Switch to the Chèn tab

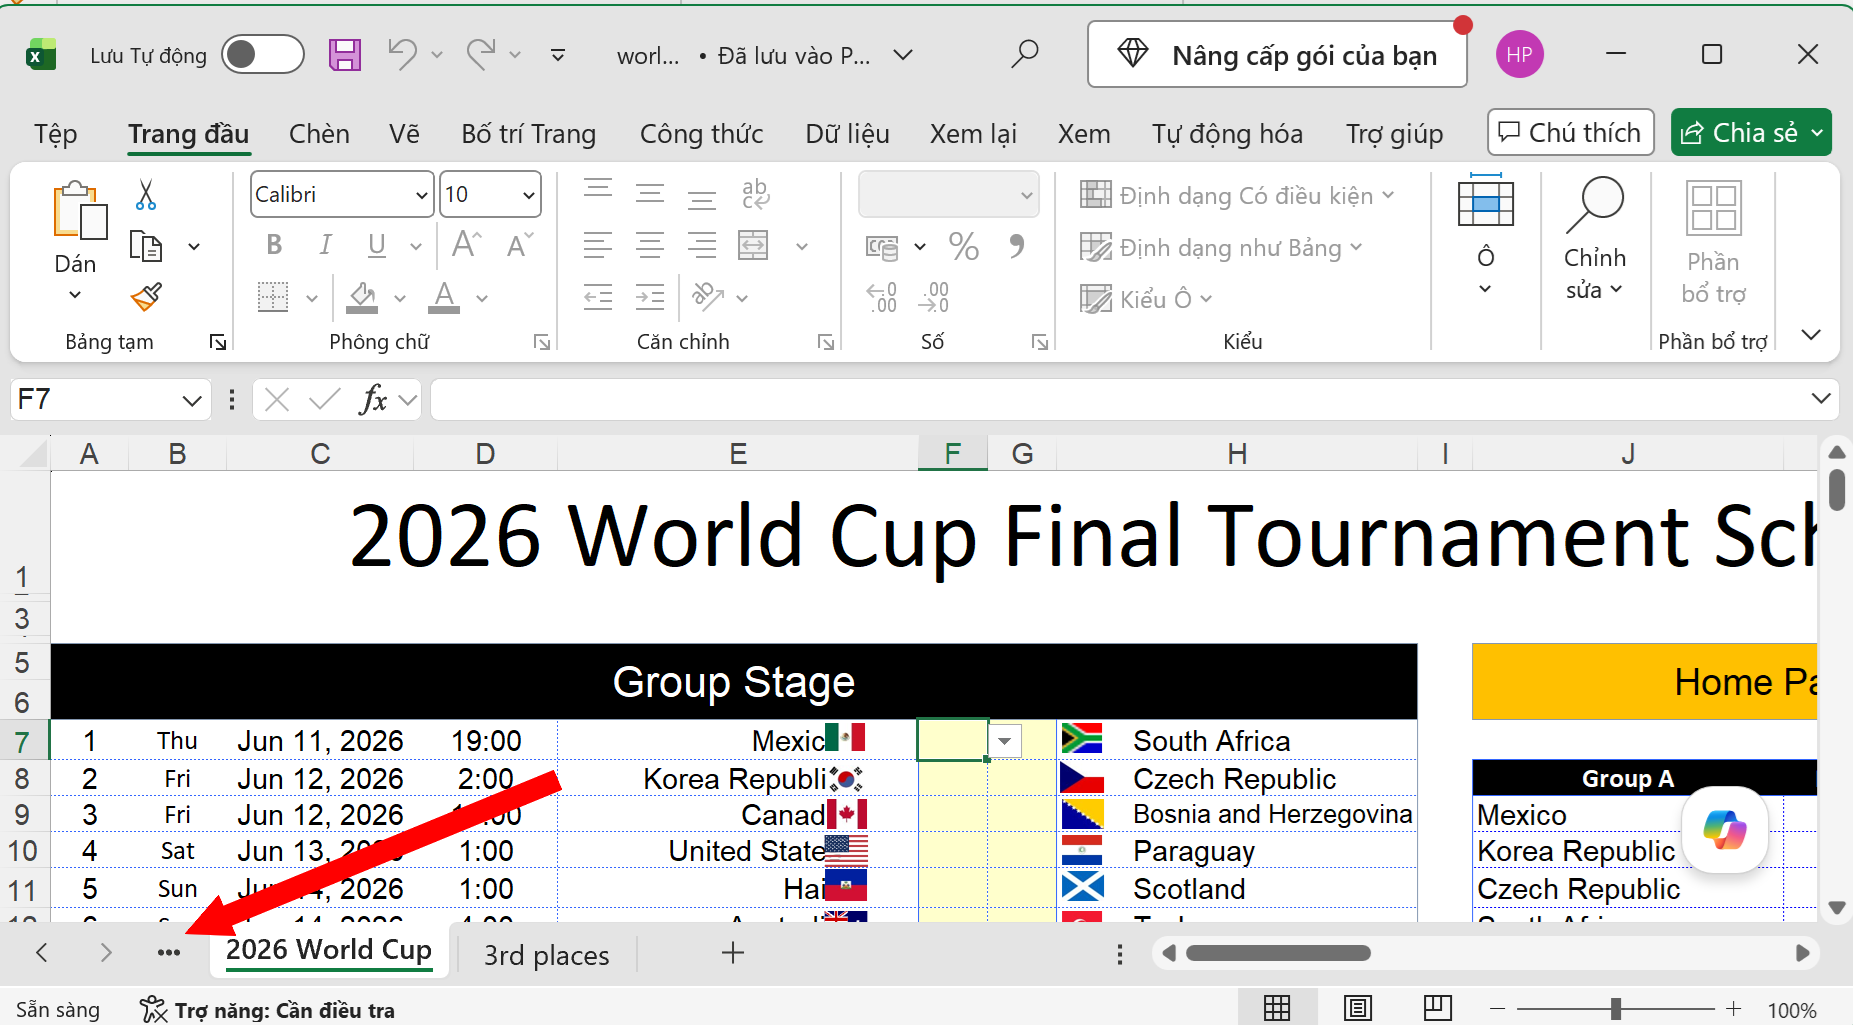coord(319,134)
